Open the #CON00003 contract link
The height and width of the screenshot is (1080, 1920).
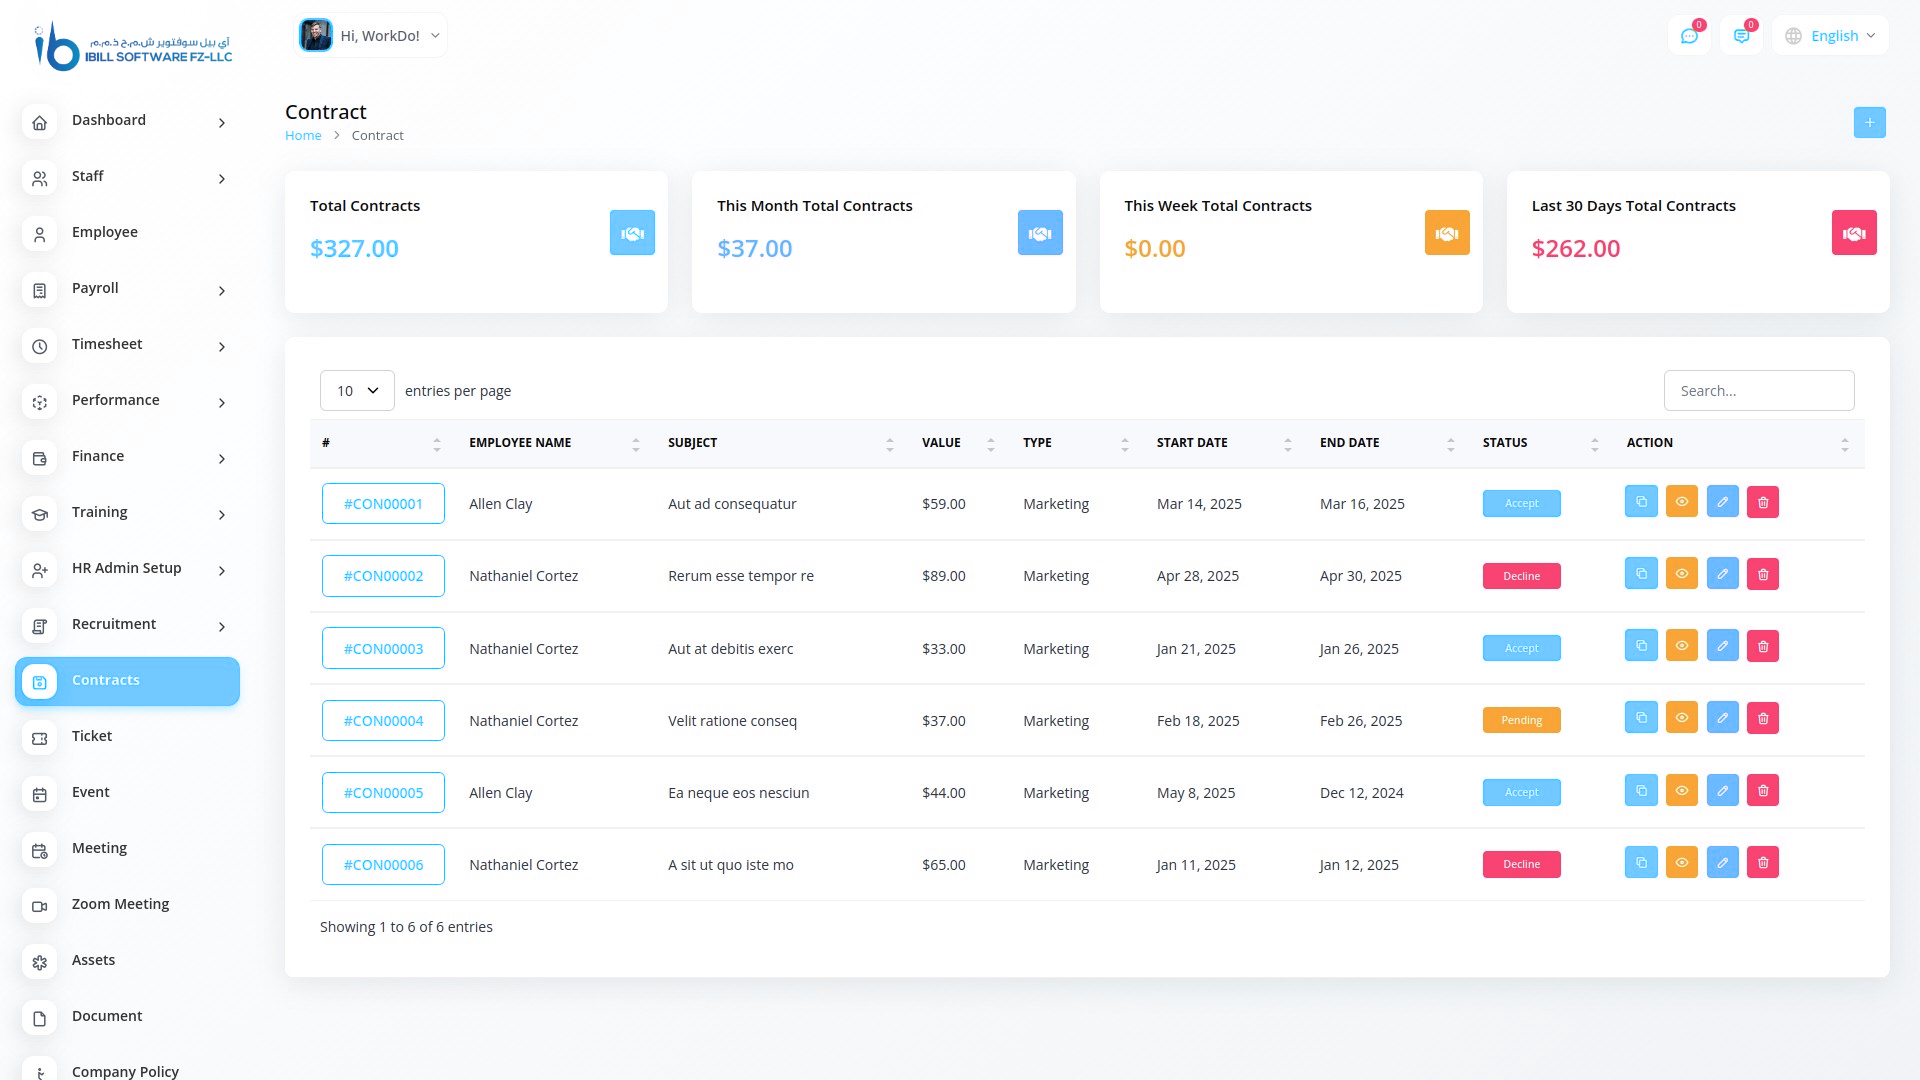coord(383,649)
